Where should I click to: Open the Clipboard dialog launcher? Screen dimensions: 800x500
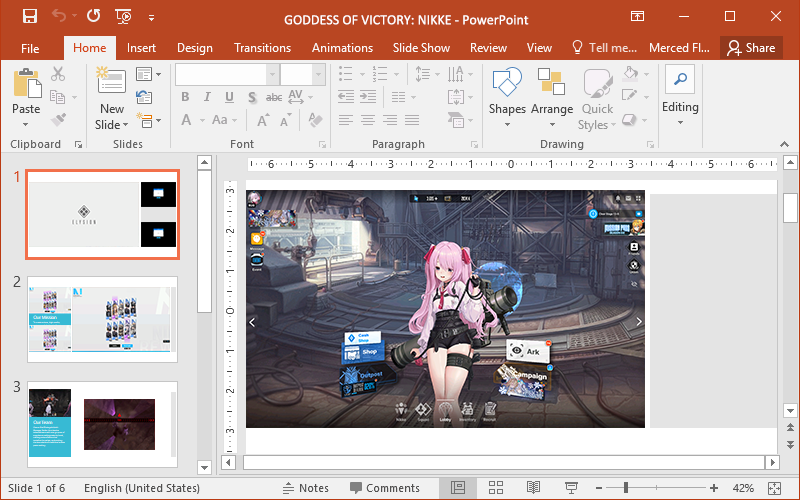coord(78,145)
